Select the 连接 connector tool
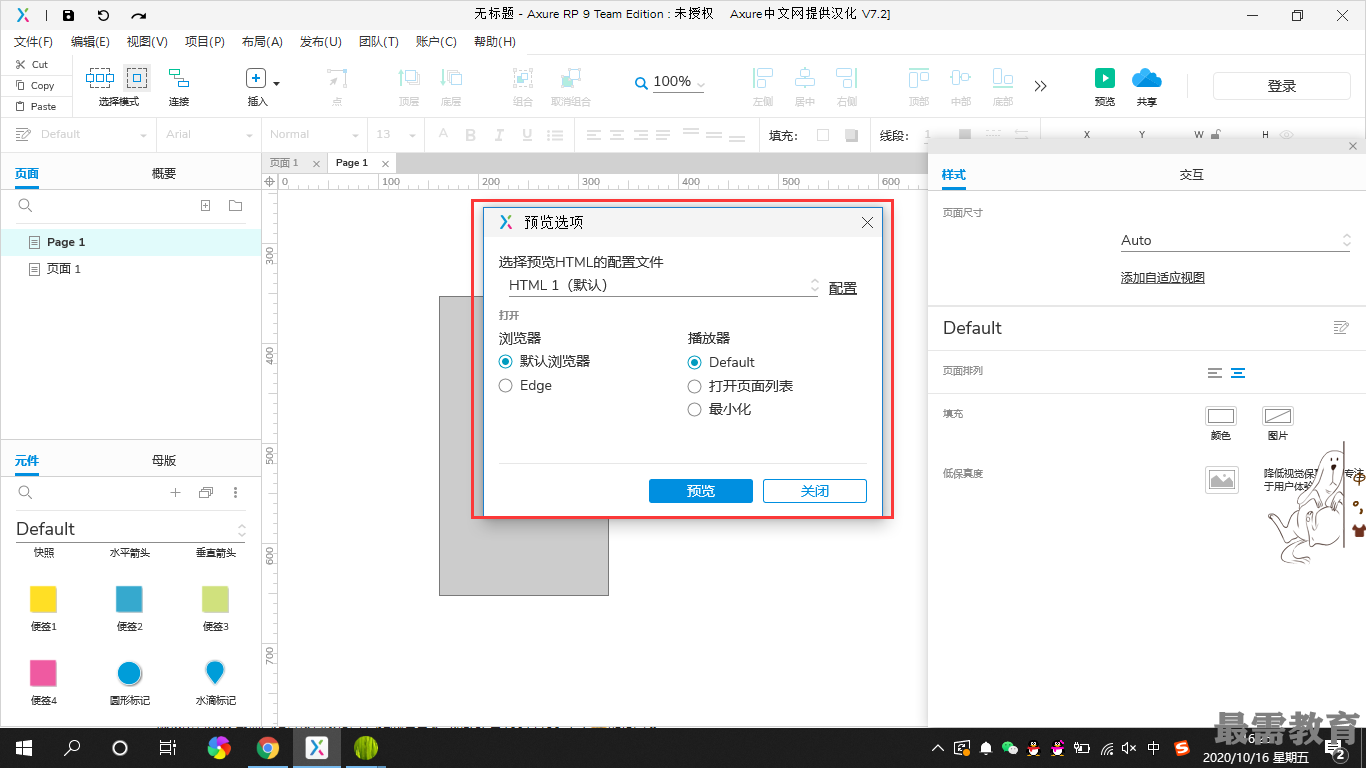This screenshot has height=768, width=1366. click(179, 78)
